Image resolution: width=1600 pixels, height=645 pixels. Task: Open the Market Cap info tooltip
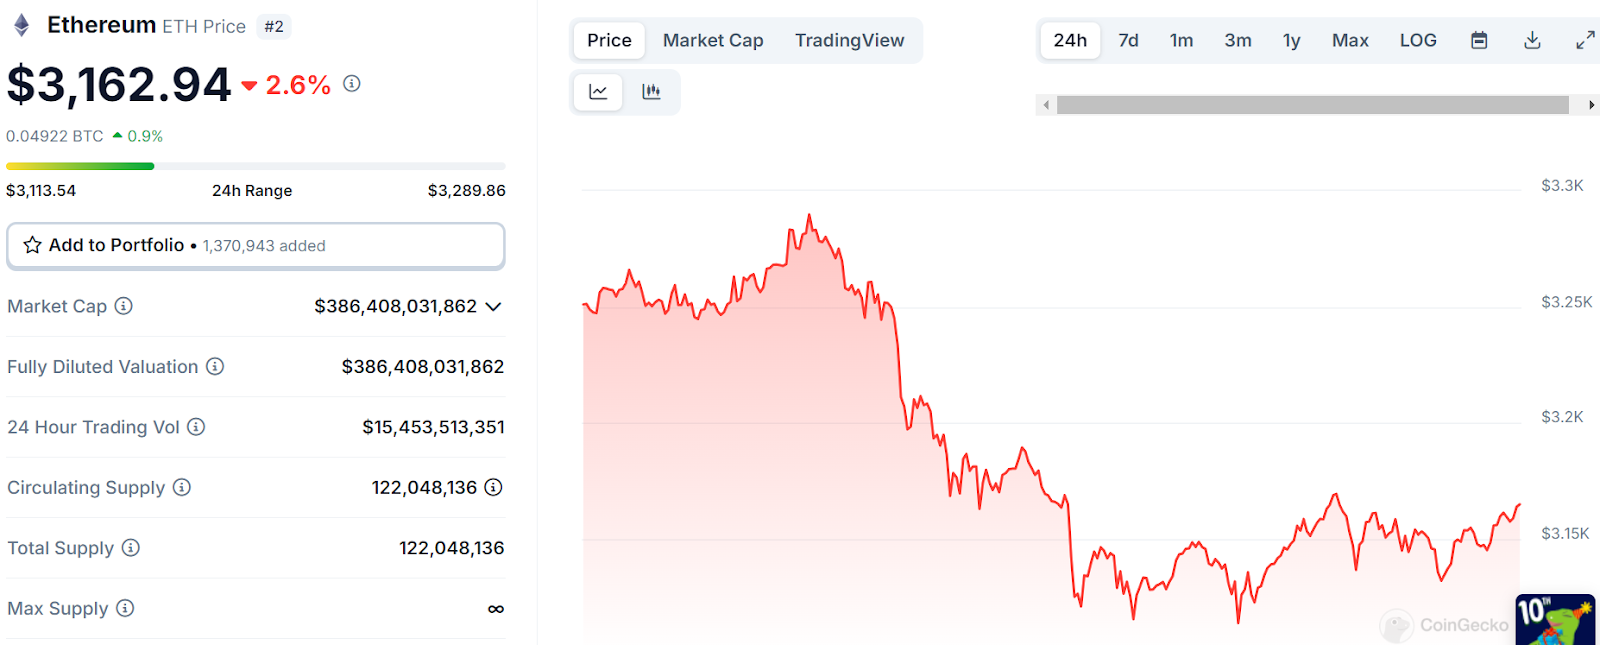point(123,306)
